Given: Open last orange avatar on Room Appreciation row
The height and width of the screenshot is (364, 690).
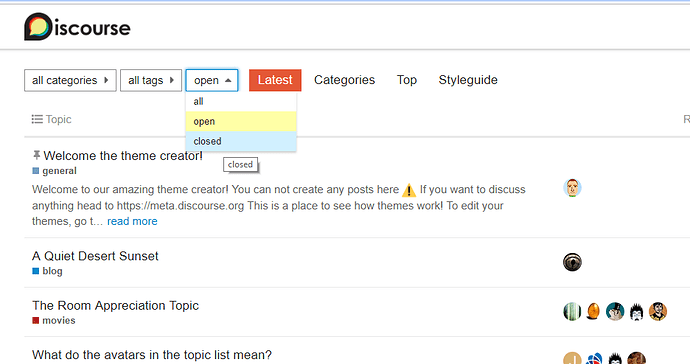Looking at the screenshot, I should coord(658,311).
